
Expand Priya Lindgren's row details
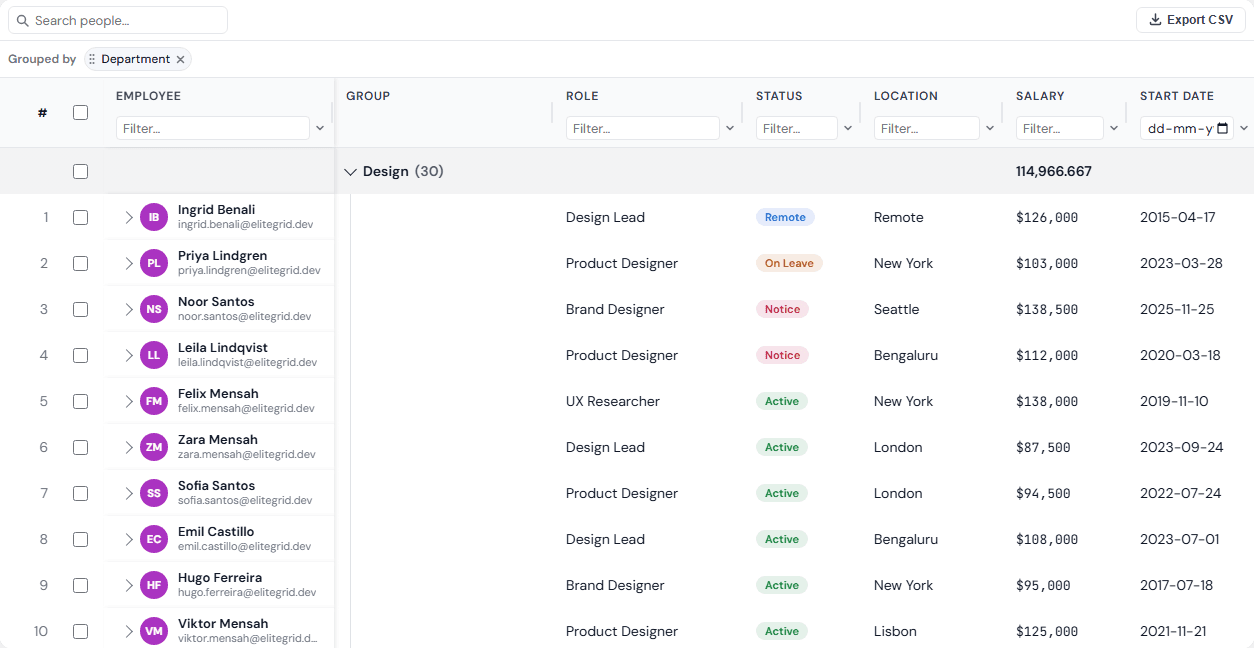pos(129,263)
